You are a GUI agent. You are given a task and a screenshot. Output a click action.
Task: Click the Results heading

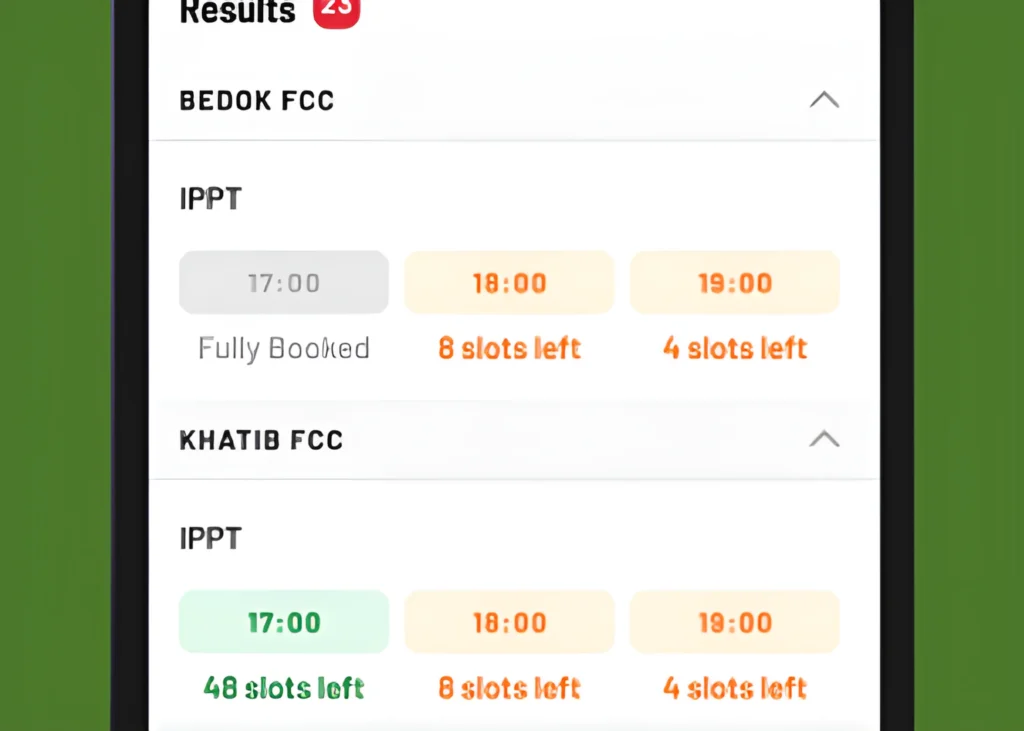point(237,13)
